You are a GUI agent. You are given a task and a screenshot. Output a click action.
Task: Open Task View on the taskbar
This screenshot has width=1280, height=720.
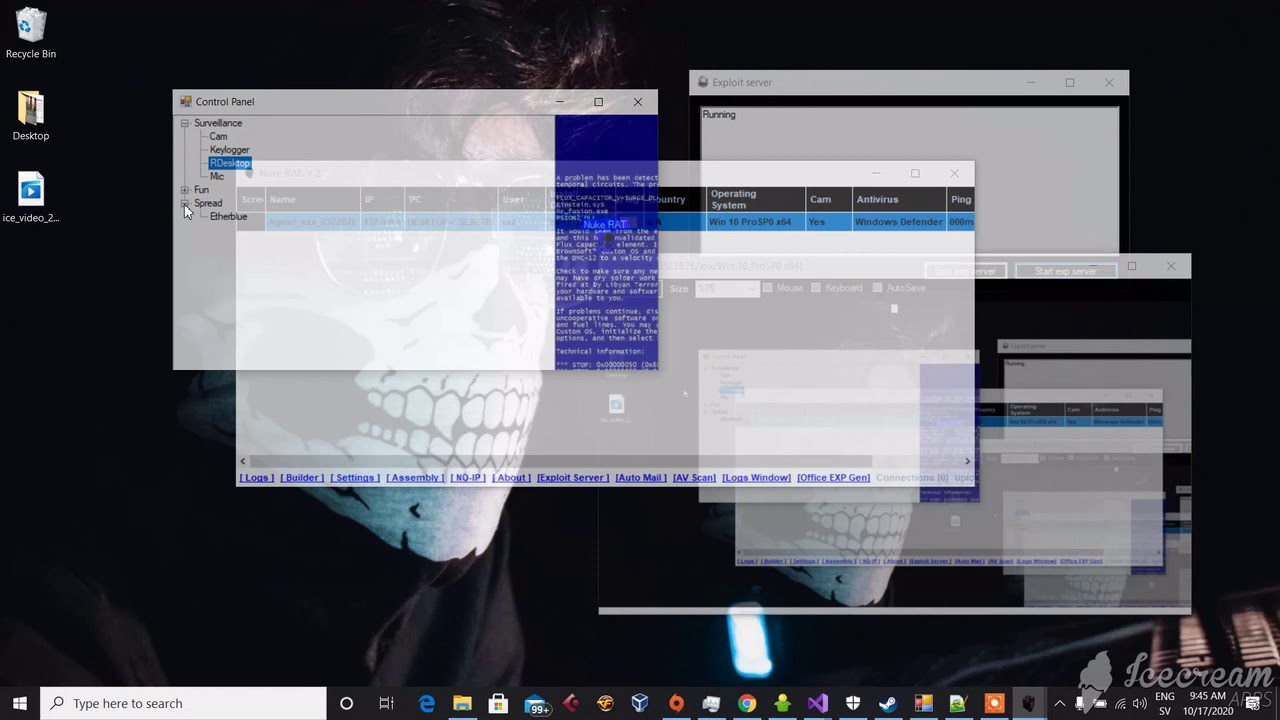coord(386,703)
